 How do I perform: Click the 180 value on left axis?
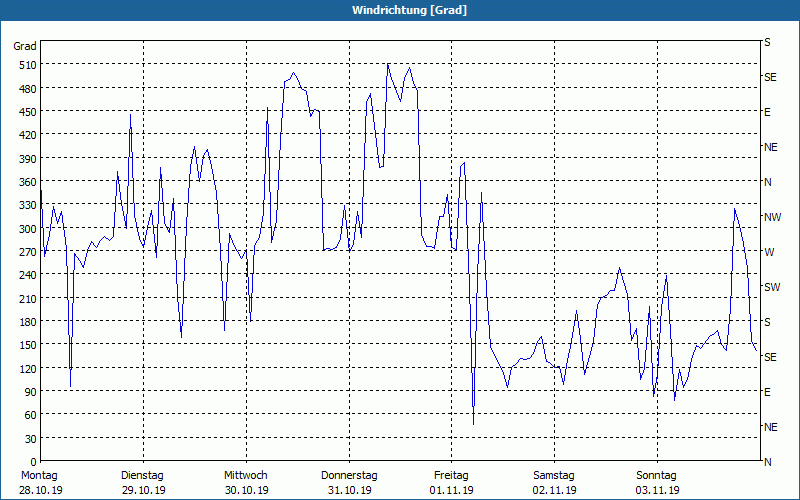coord(28,322)
